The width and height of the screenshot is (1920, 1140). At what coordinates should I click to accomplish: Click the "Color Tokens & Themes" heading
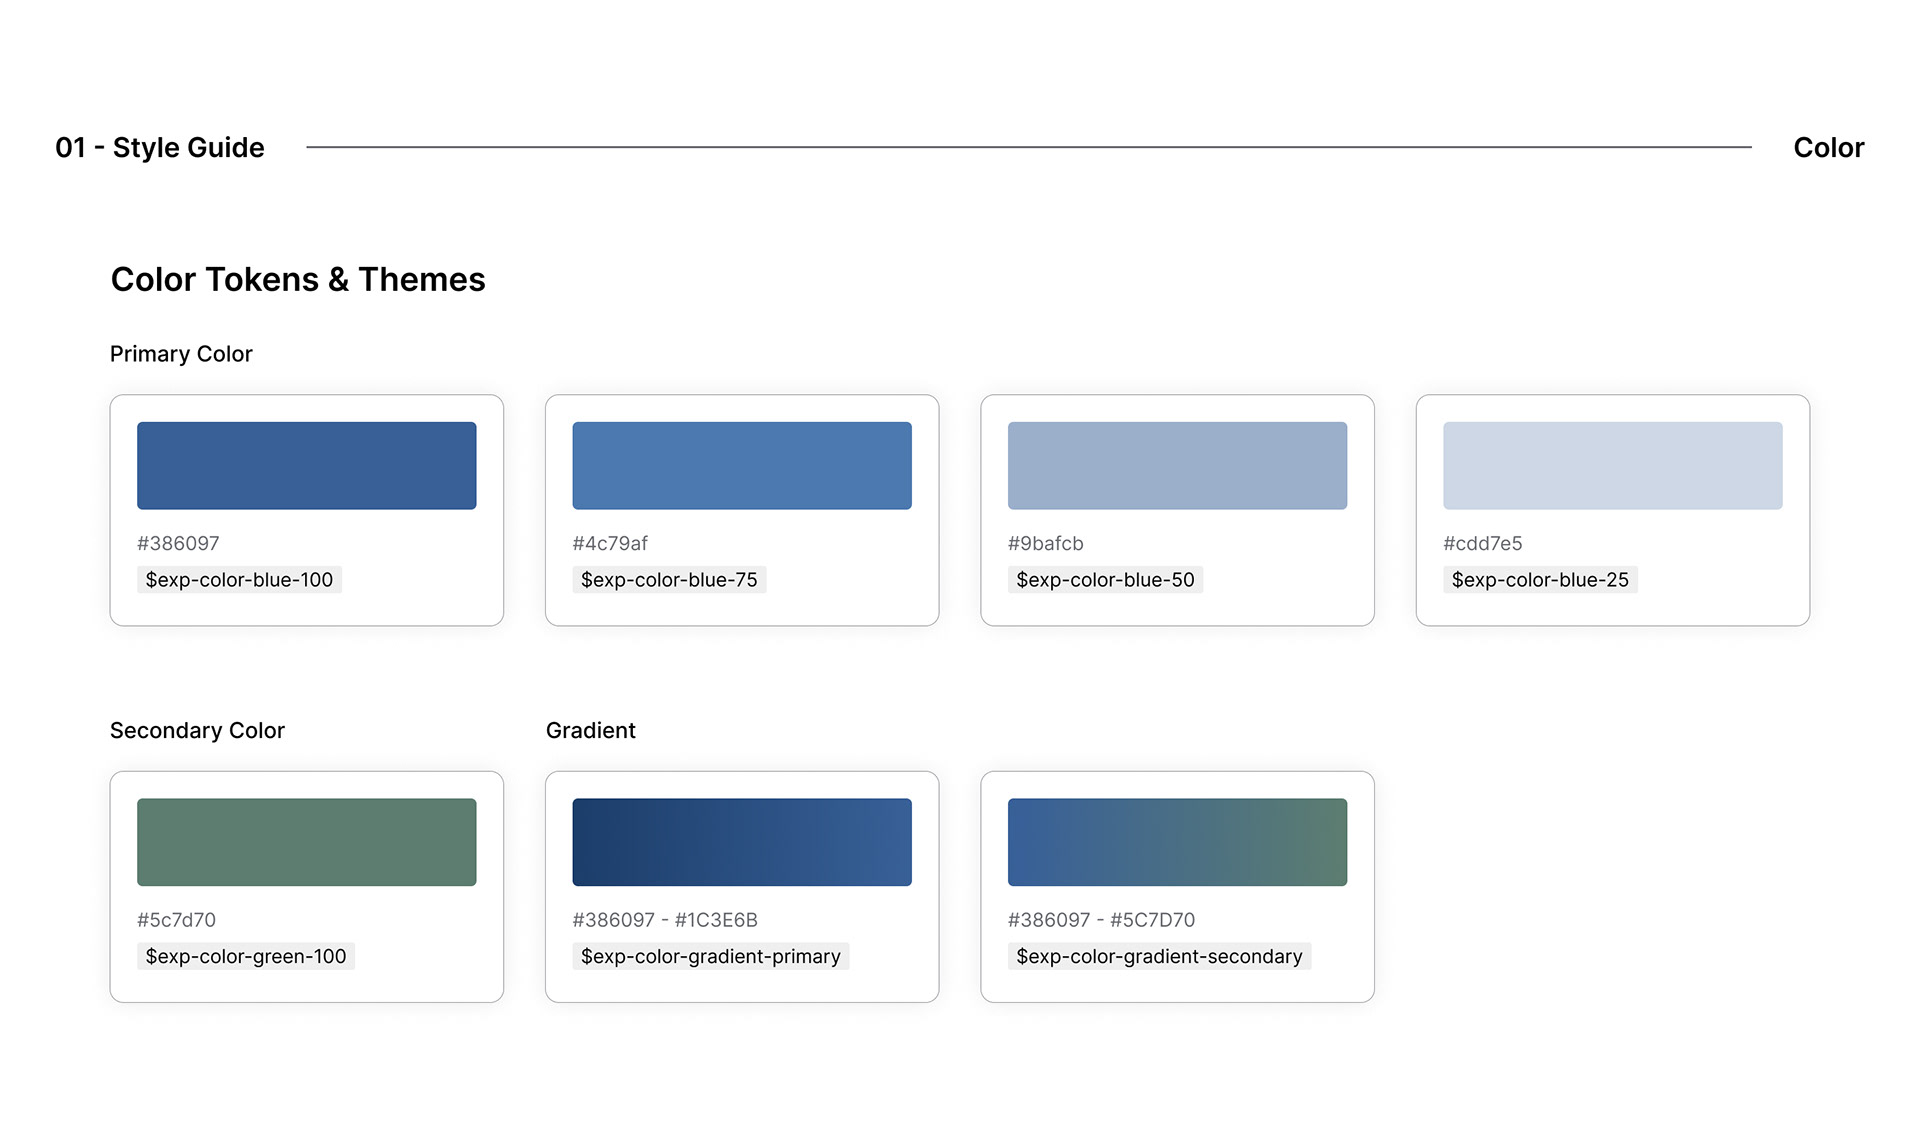(x=298, y=279)
